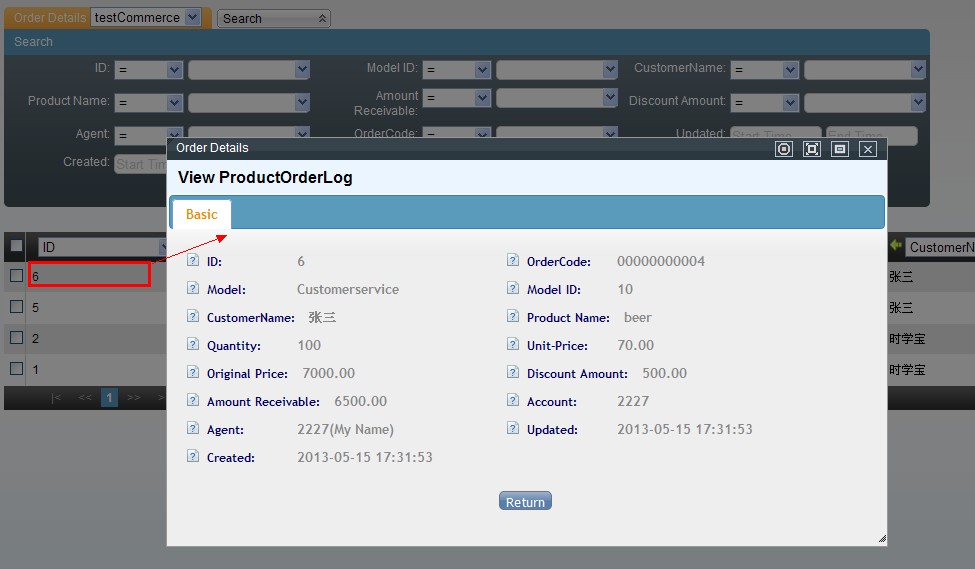The height and width of the screenshot is (569, 975).
Task: Select the Order Details tab at top
Action: point(50,18)
